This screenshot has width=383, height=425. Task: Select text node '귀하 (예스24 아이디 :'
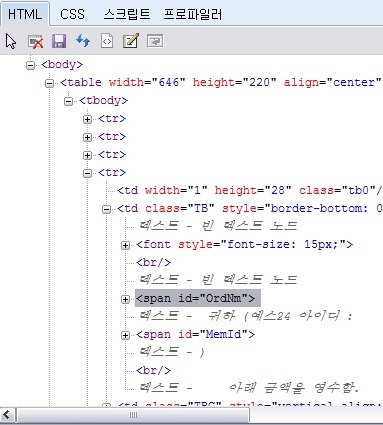[x=246, y=316]
